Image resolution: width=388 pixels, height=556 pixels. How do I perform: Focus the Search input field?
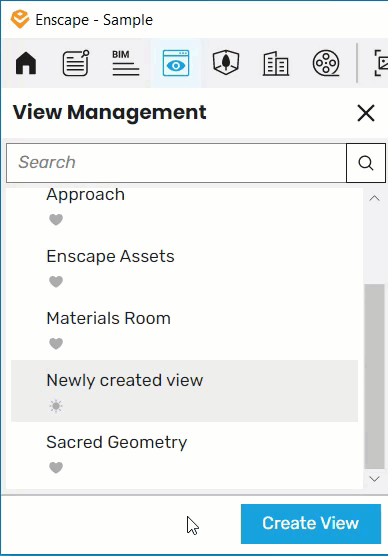point(176,163)
